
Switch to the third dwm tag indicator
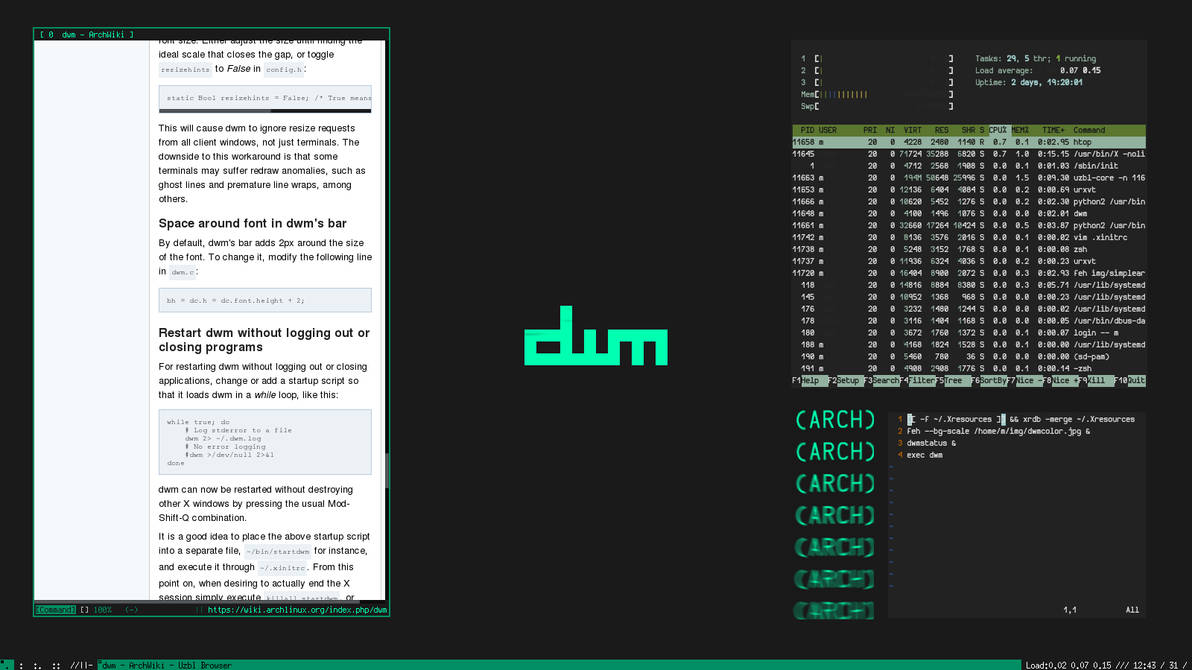38,665
